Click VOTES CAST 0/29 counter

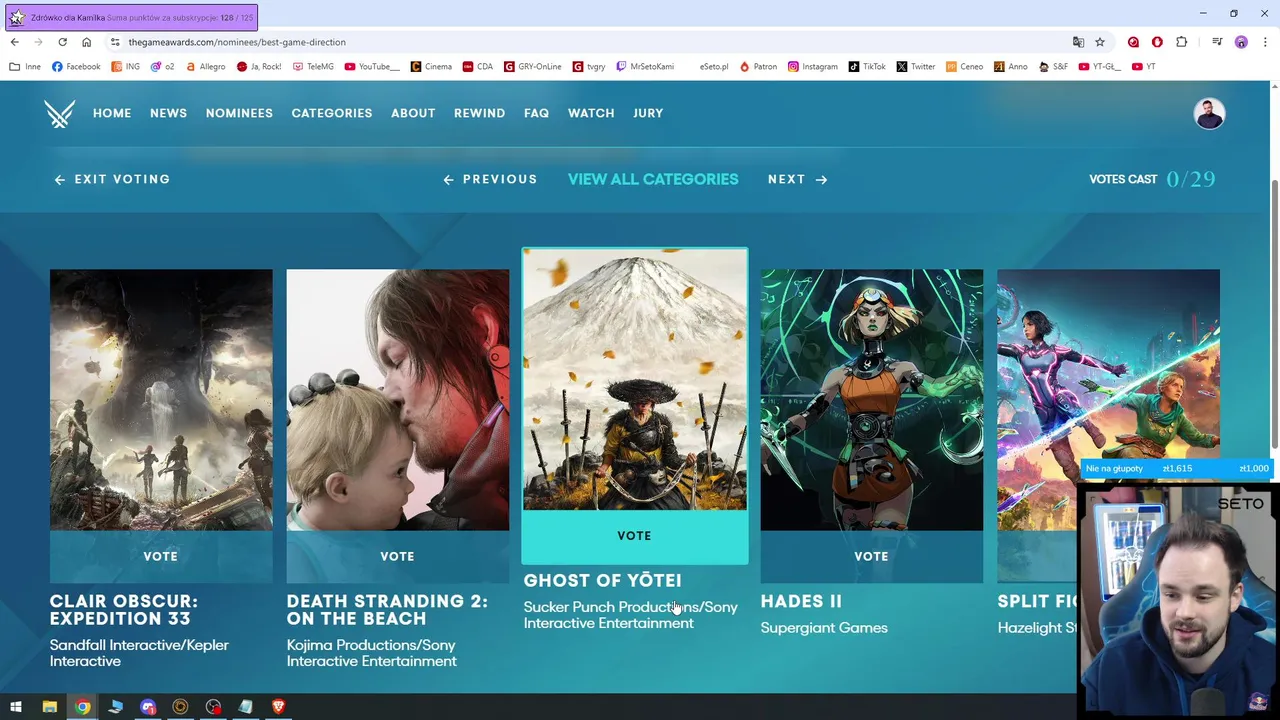tap(1152, 179)
